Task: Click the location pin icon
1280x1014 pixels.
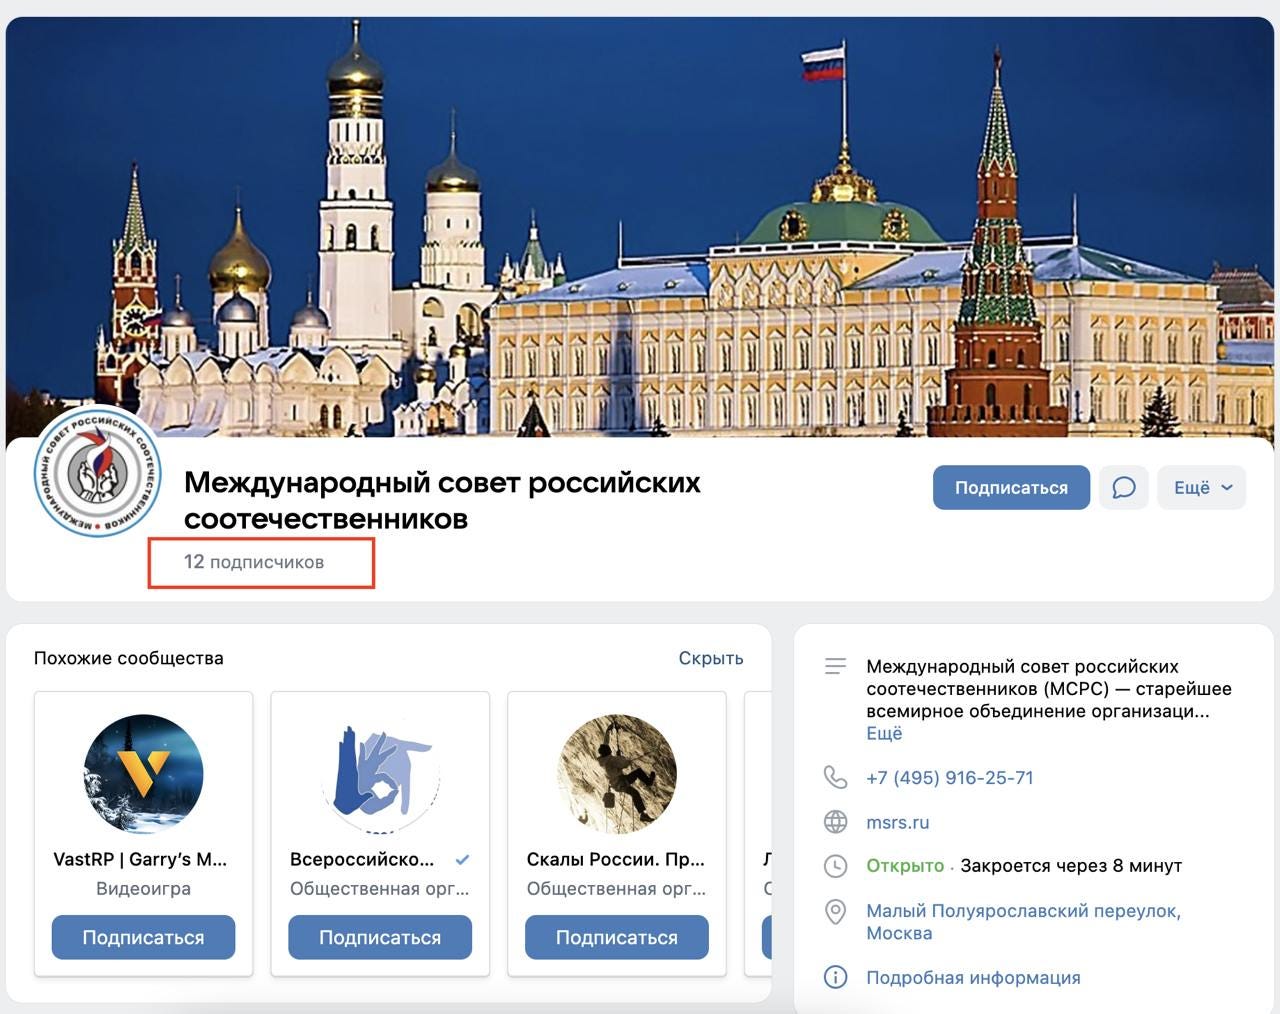Action: click(x=835, y=912)
